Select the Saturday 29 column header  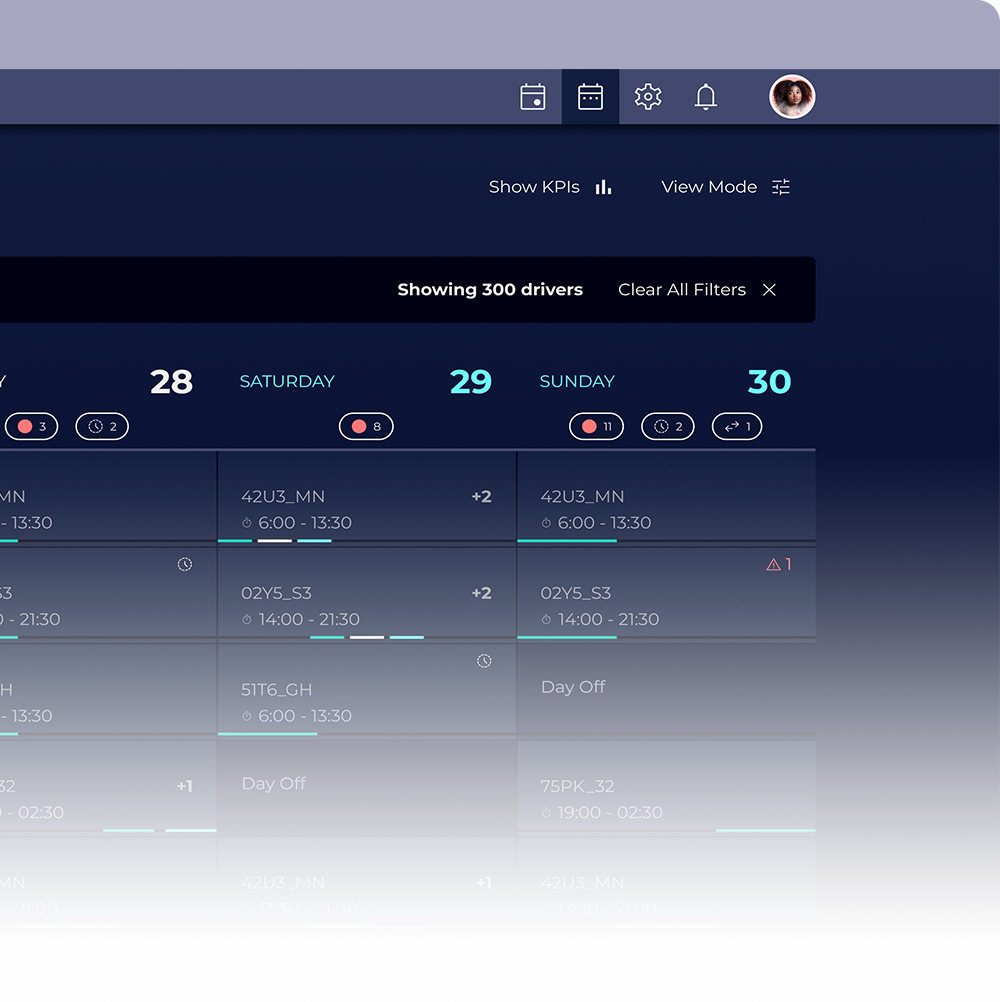coord(366,382)
